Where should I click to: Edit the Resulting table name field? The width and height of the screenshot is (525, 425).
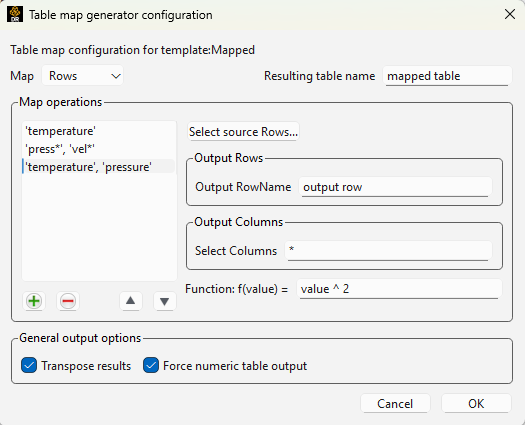pyautogui.click(x=447, y=76)
